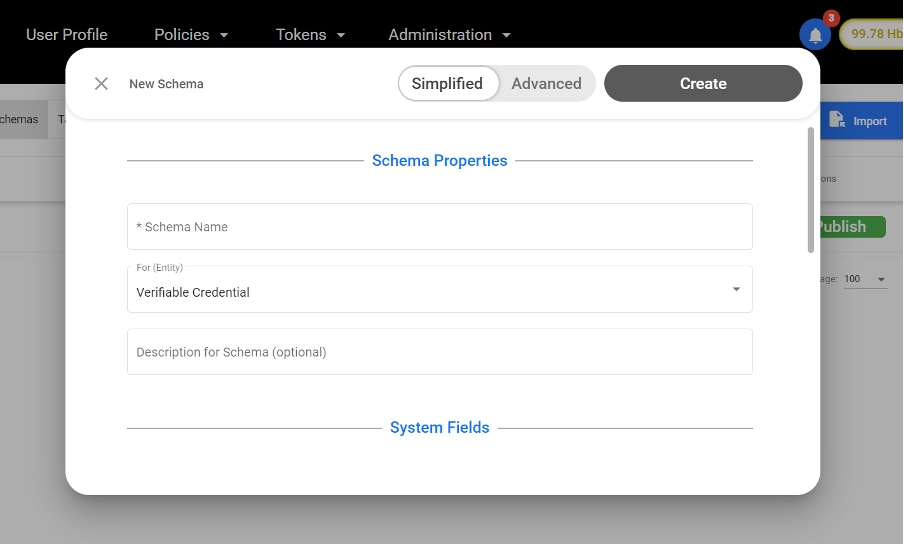Click the Import file icon
This screenshot has height=544, width=904.
[836, 120]
